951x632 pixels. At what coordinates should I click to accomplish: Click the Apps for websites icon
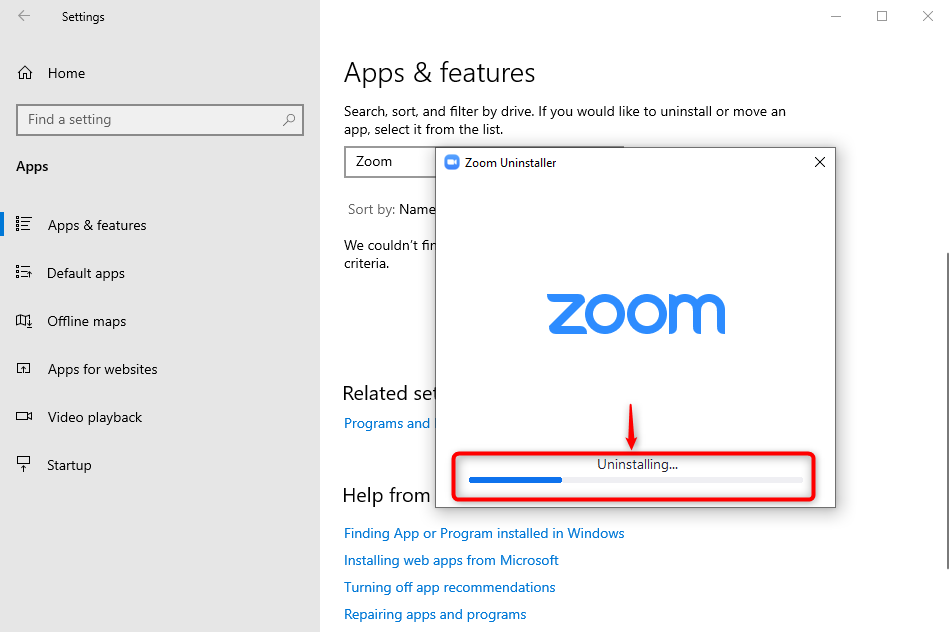pos(24,369)
